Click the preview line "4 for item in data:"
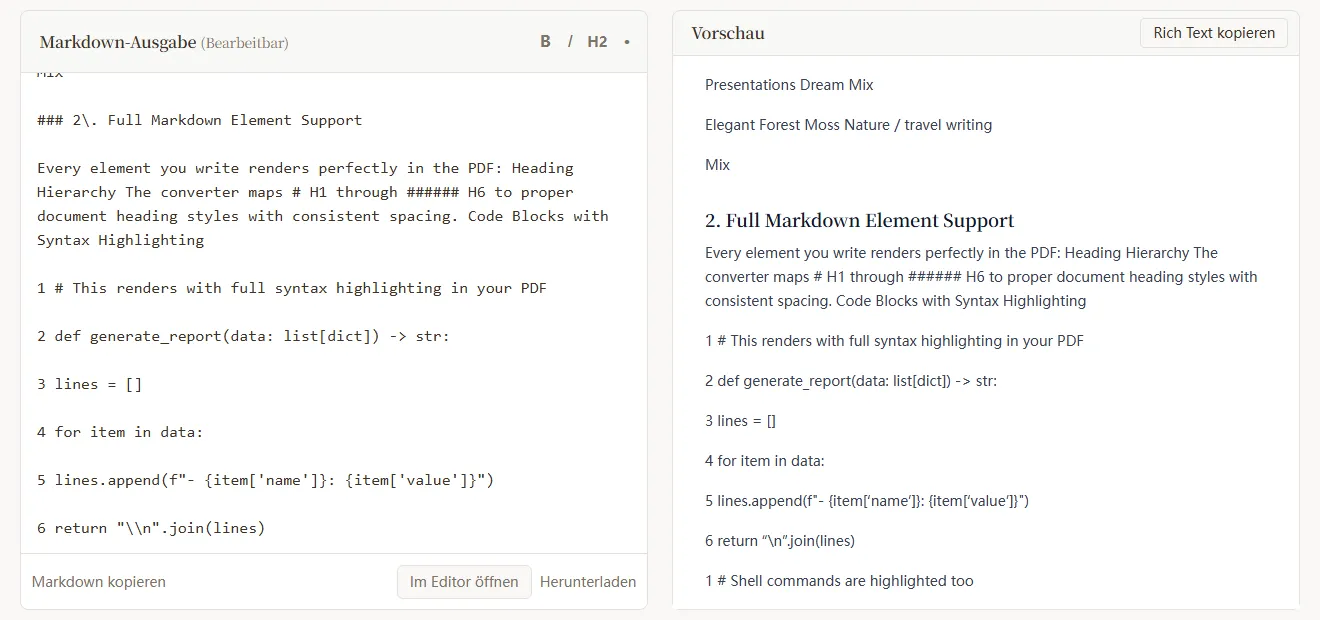The width and height of the screenshot is (1320, 620). pos(765,461)
